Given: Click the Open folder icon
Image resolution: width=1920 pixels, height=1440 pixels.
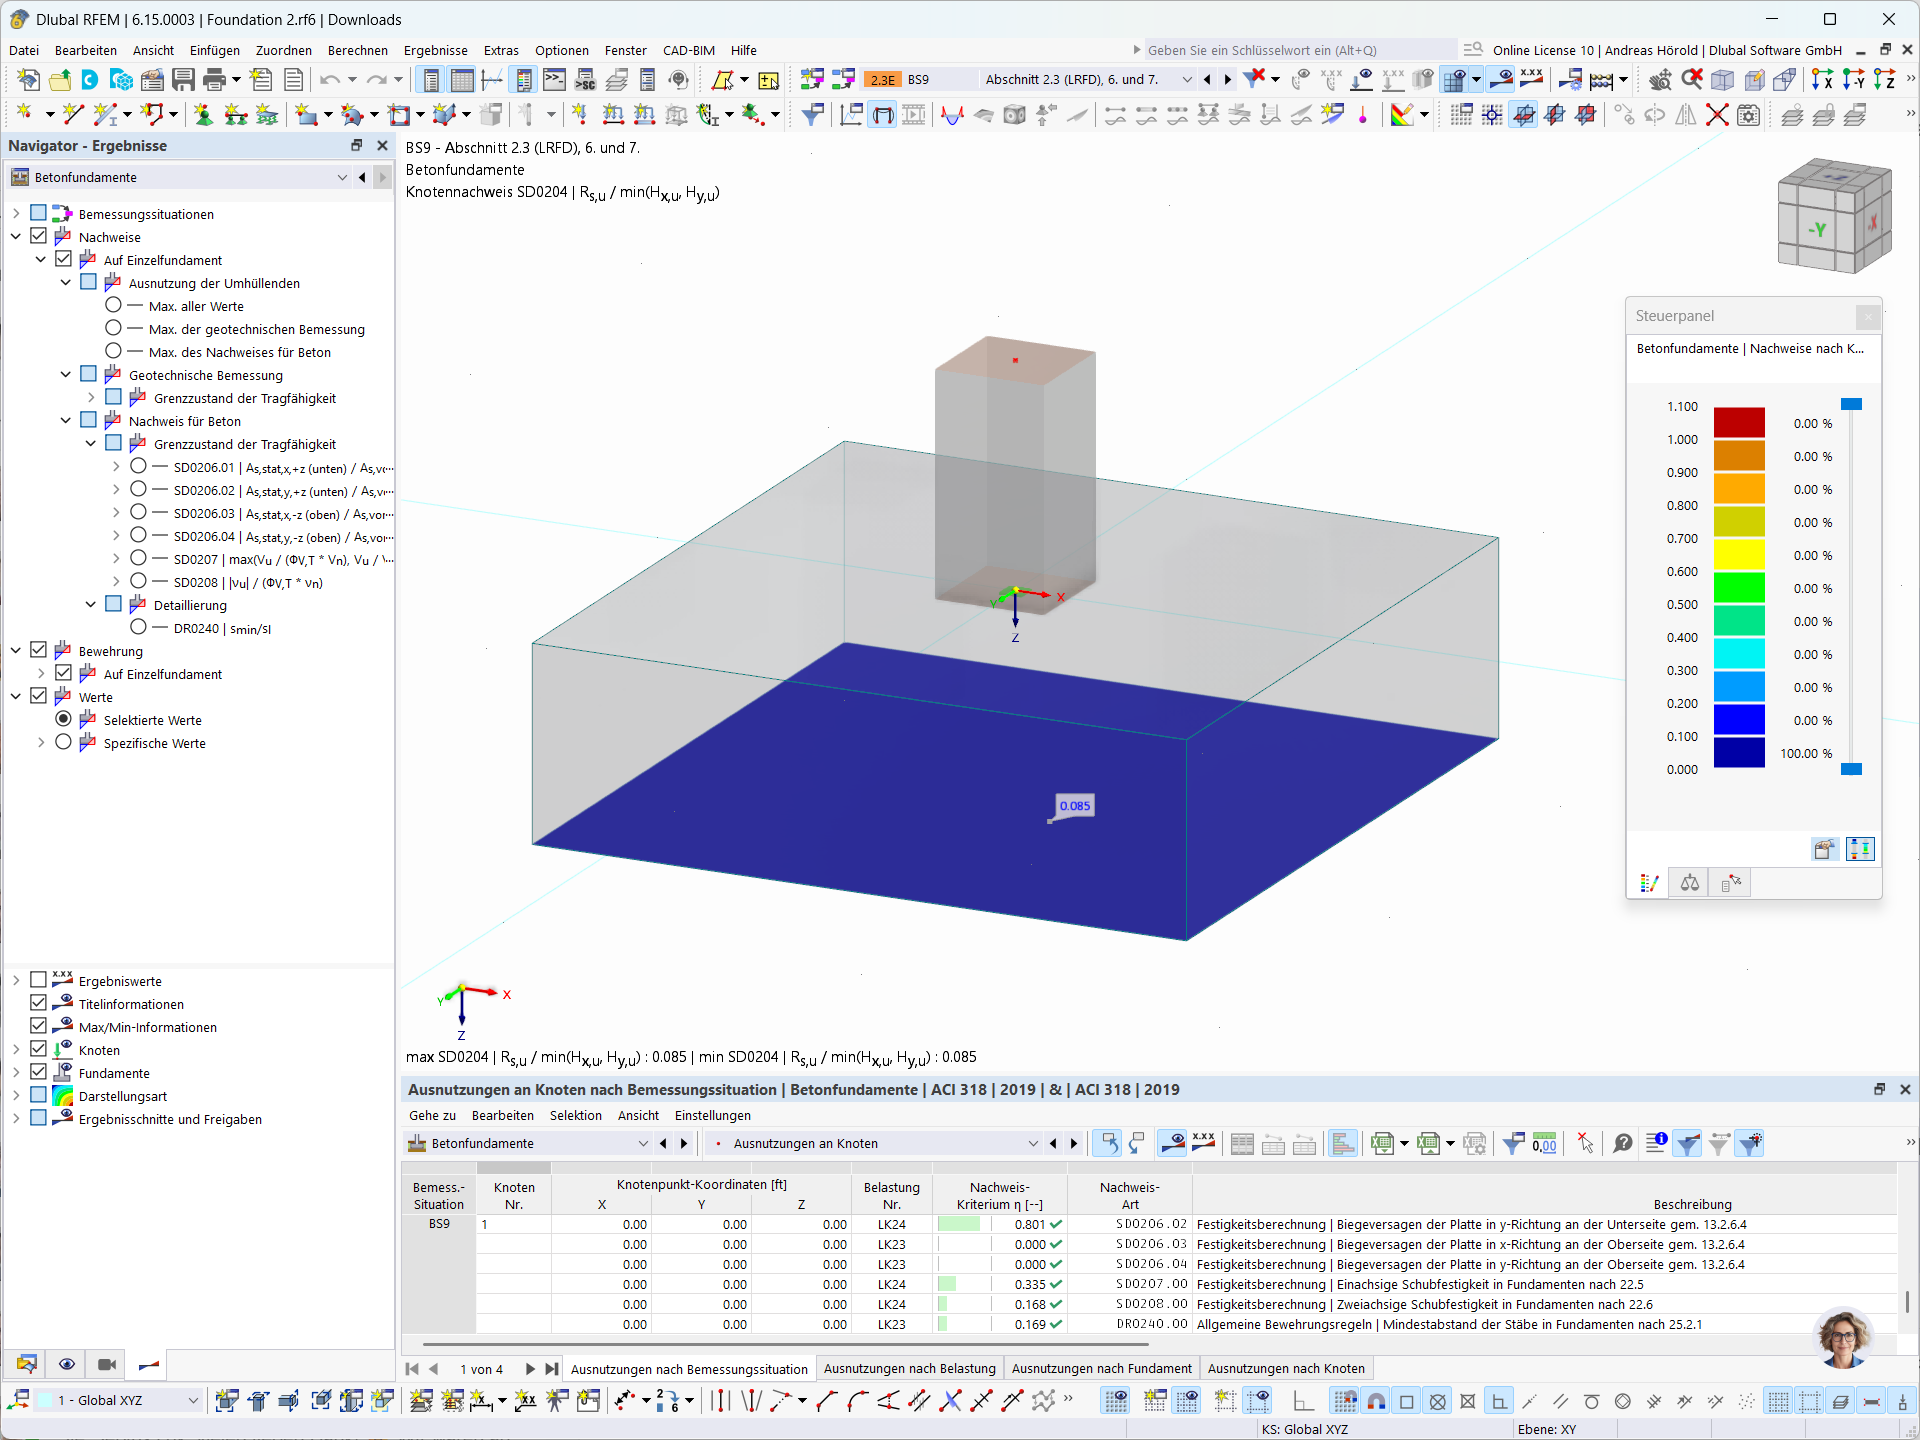Looking at the screenshot, I should [60, 80].
